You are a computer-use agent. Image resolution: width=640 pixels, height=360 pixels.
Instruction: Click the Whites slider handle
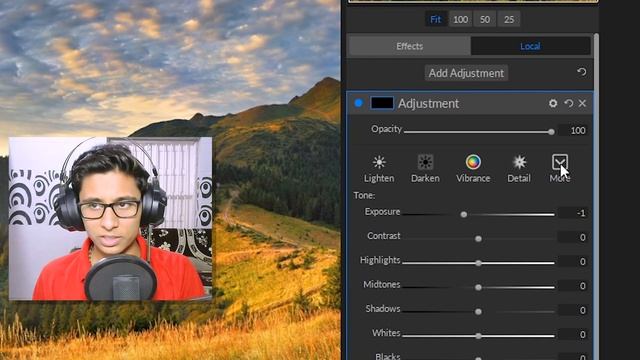[x=478, y=336]
